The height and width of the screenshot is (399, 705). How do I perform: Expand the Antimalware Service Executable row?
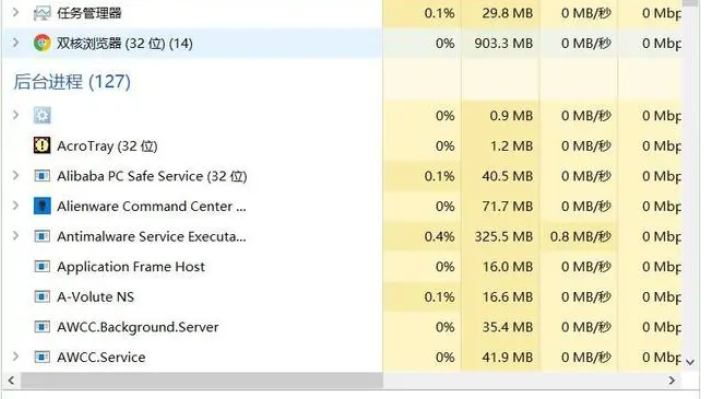pos(16,236)
